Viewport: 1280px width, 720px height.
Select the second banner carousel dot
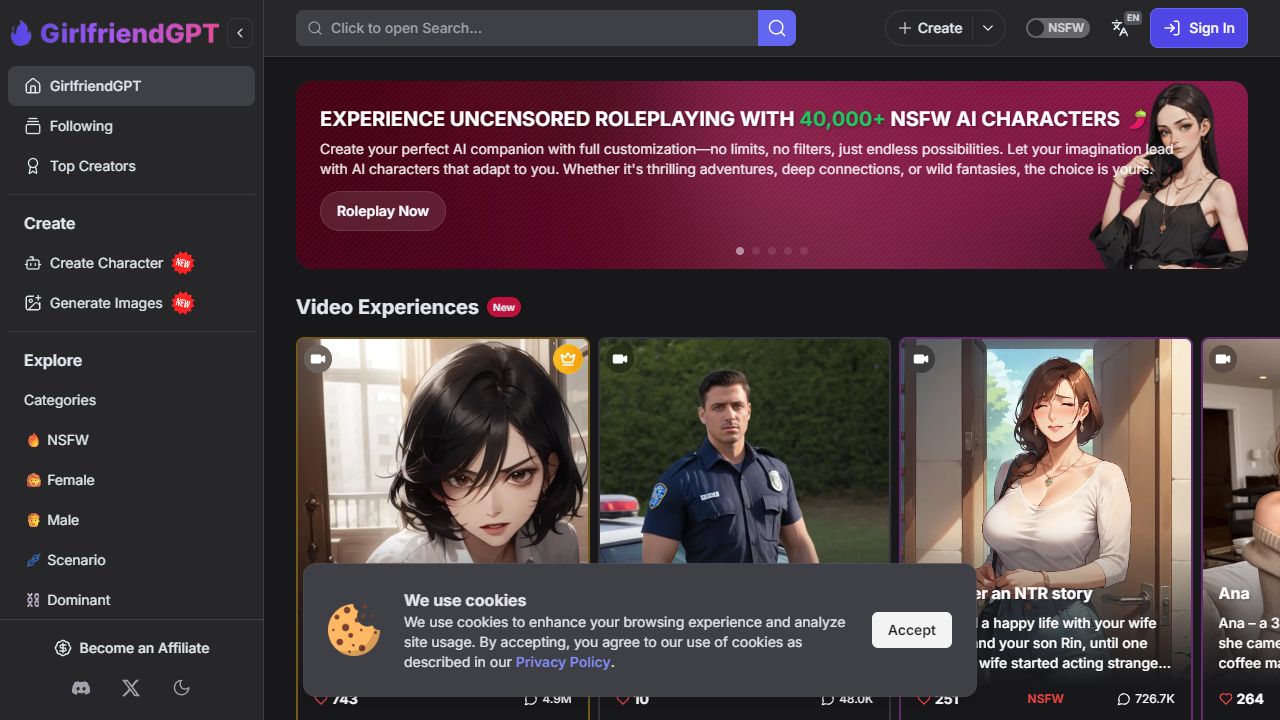[756, 251]
